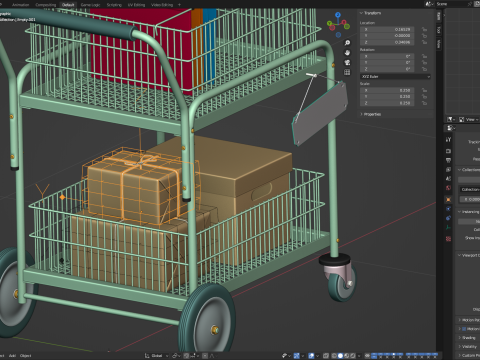Toggle lock on Scale Z

tap(424, 103)
